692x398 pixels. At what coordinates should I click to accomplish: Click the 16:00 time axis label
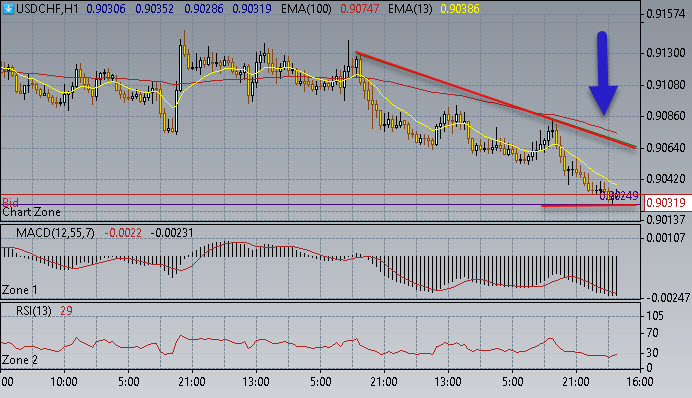(x=639, y=381)
